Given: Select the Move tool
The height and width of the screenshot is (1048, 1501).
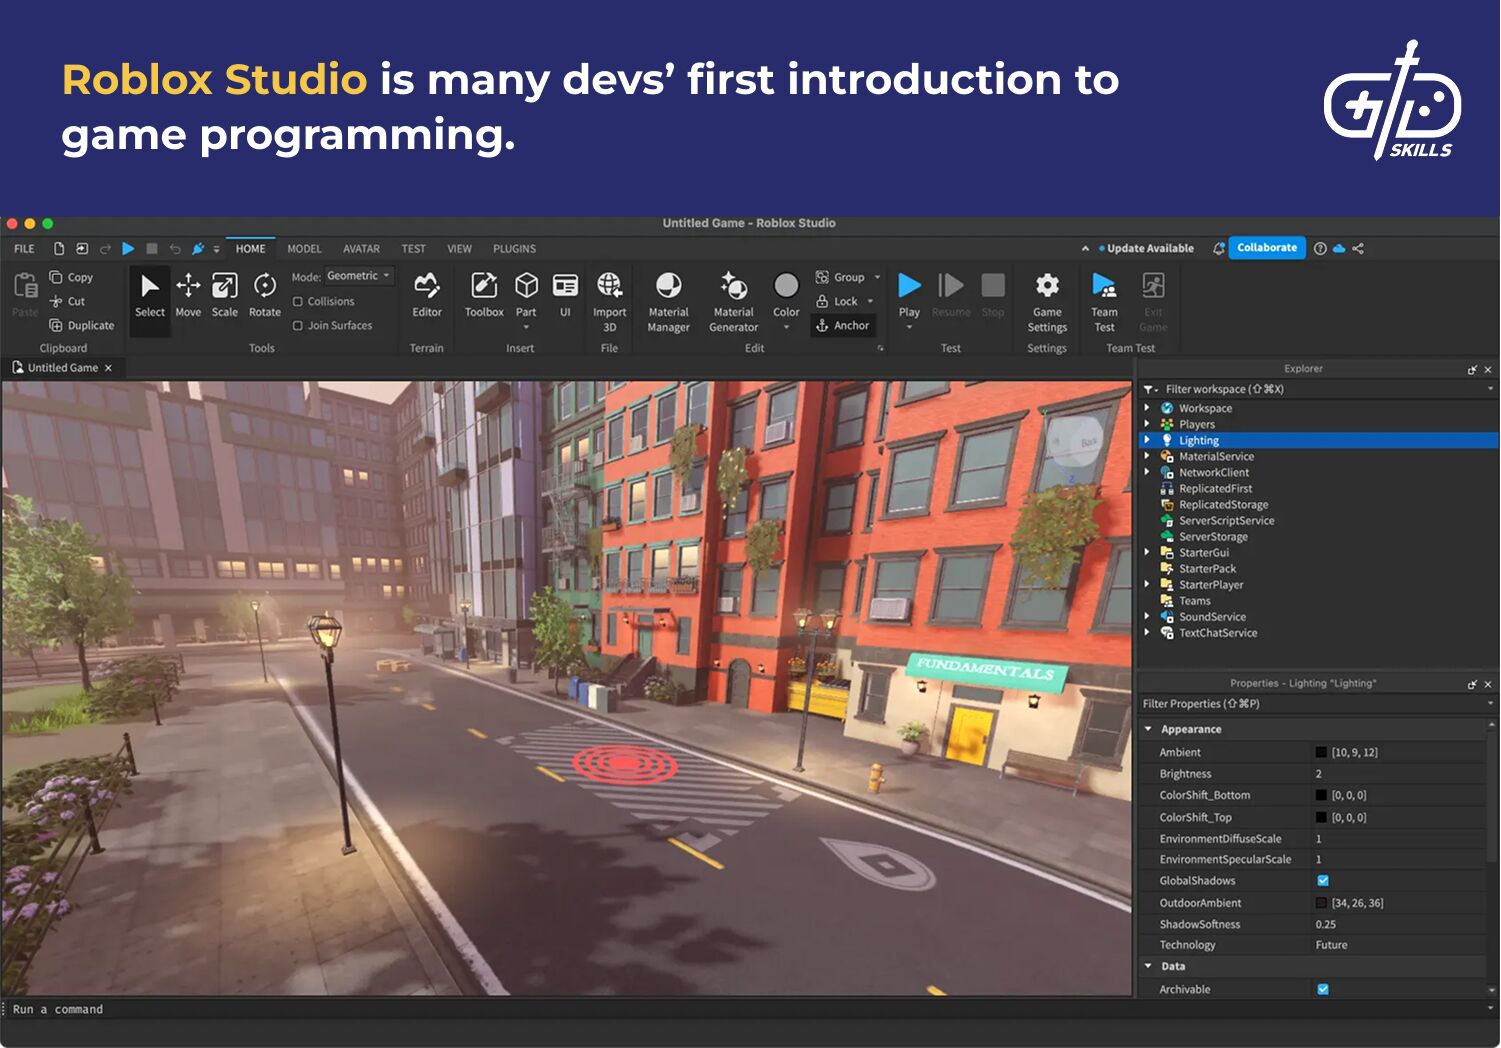Looking at the screenshot, I should [x=188, y=295].
